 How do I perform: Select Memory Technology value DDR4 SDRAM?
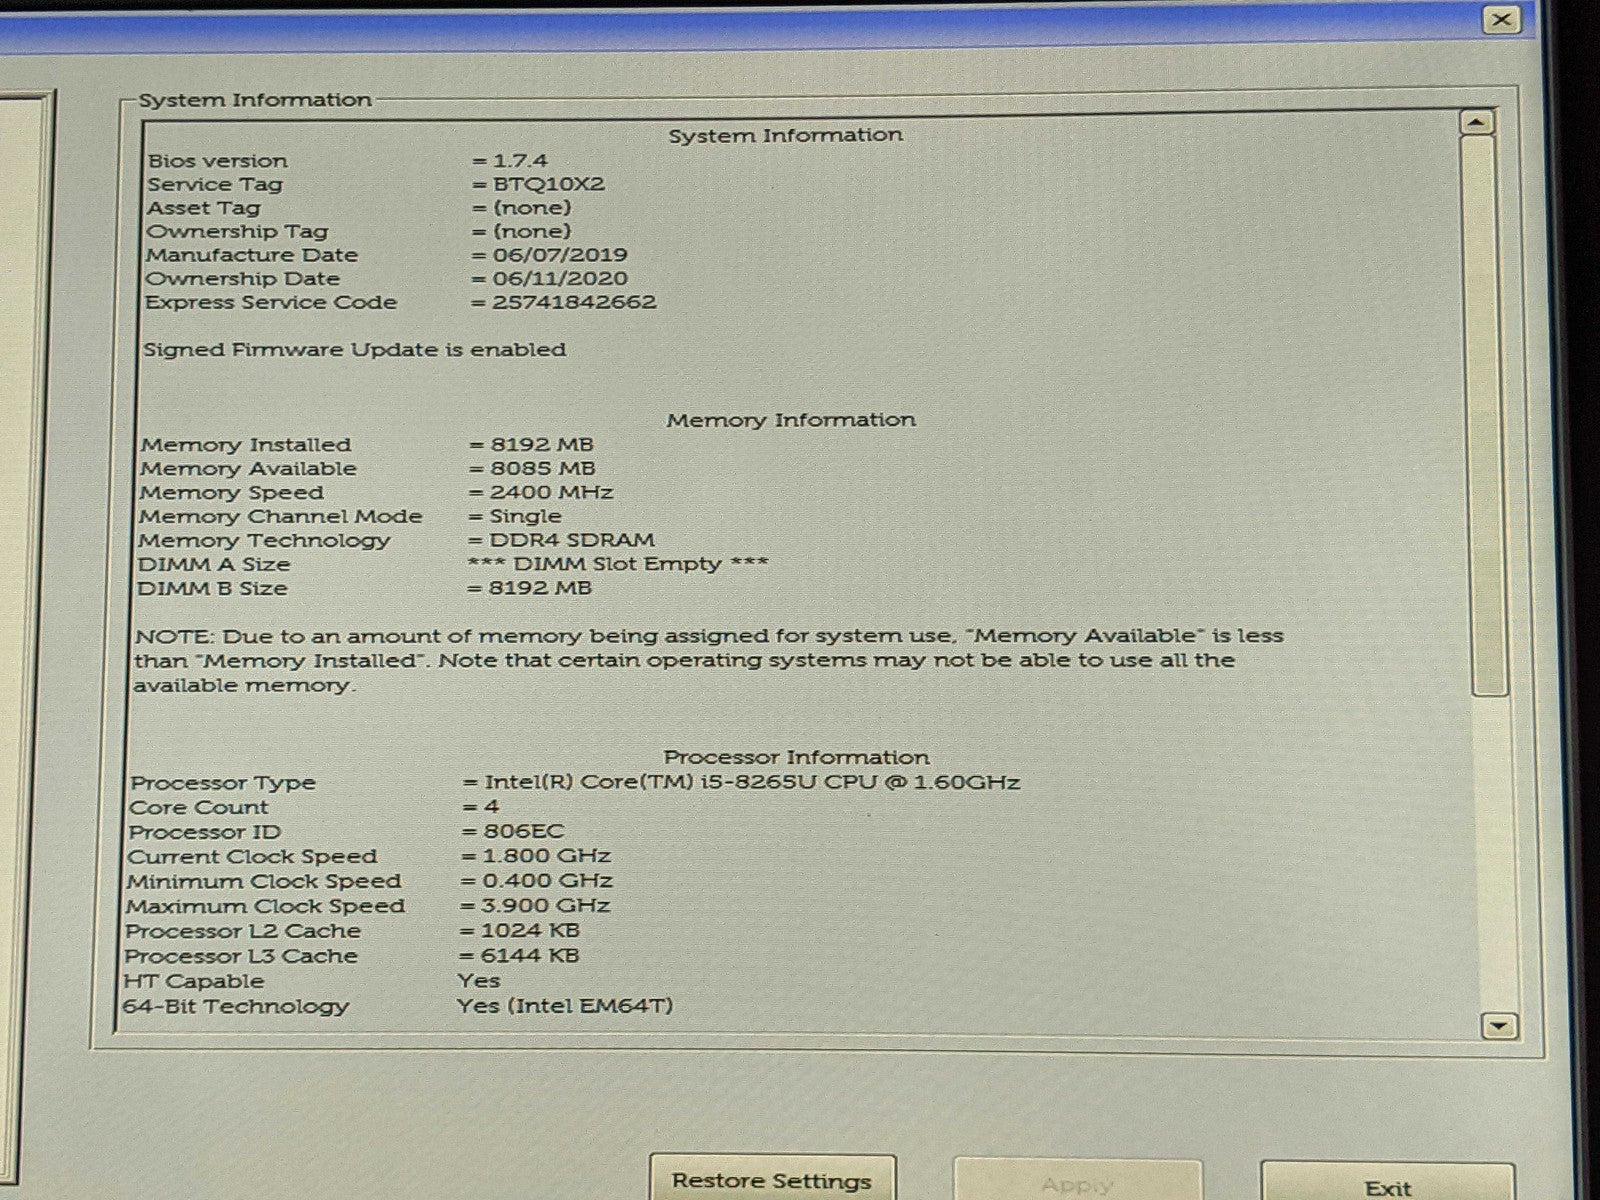(x=571, y=540)
